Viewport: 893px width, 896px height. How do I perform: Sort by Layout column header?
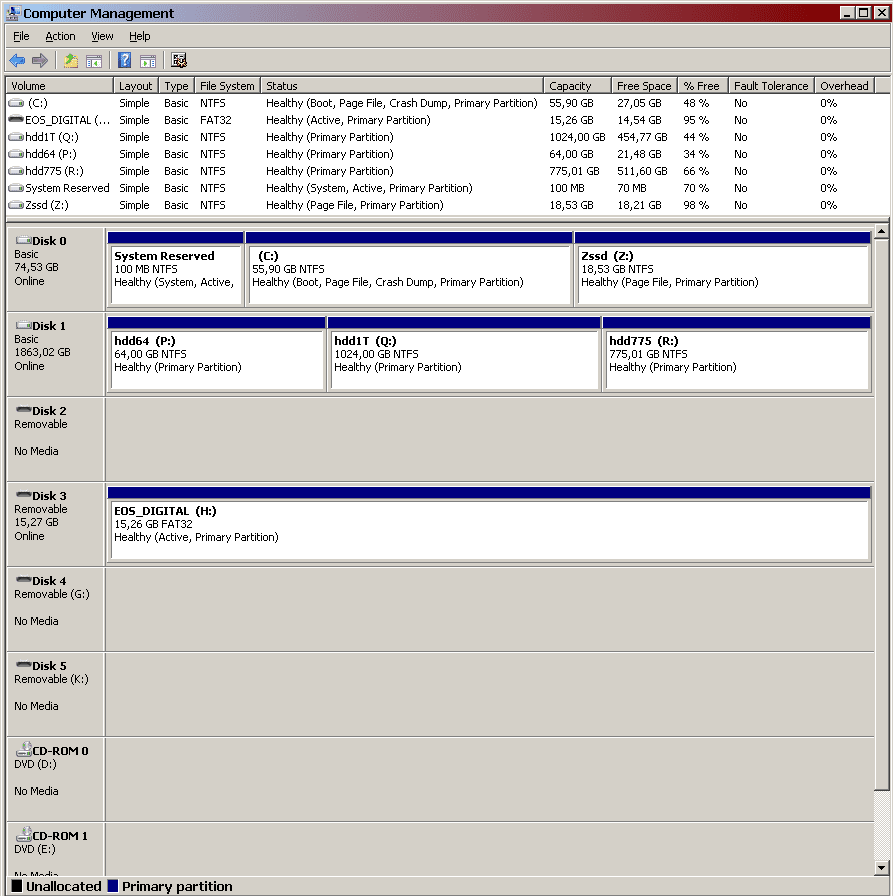(x=136, y=86)
